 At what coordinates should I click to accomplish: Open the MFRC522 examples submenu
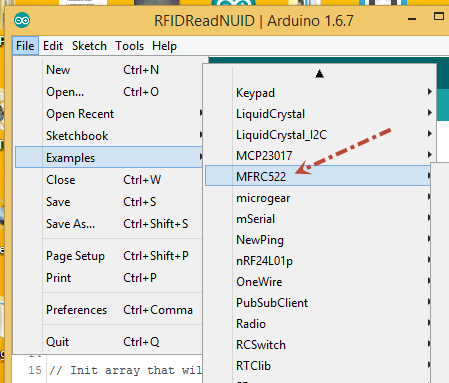click(318, 176)
